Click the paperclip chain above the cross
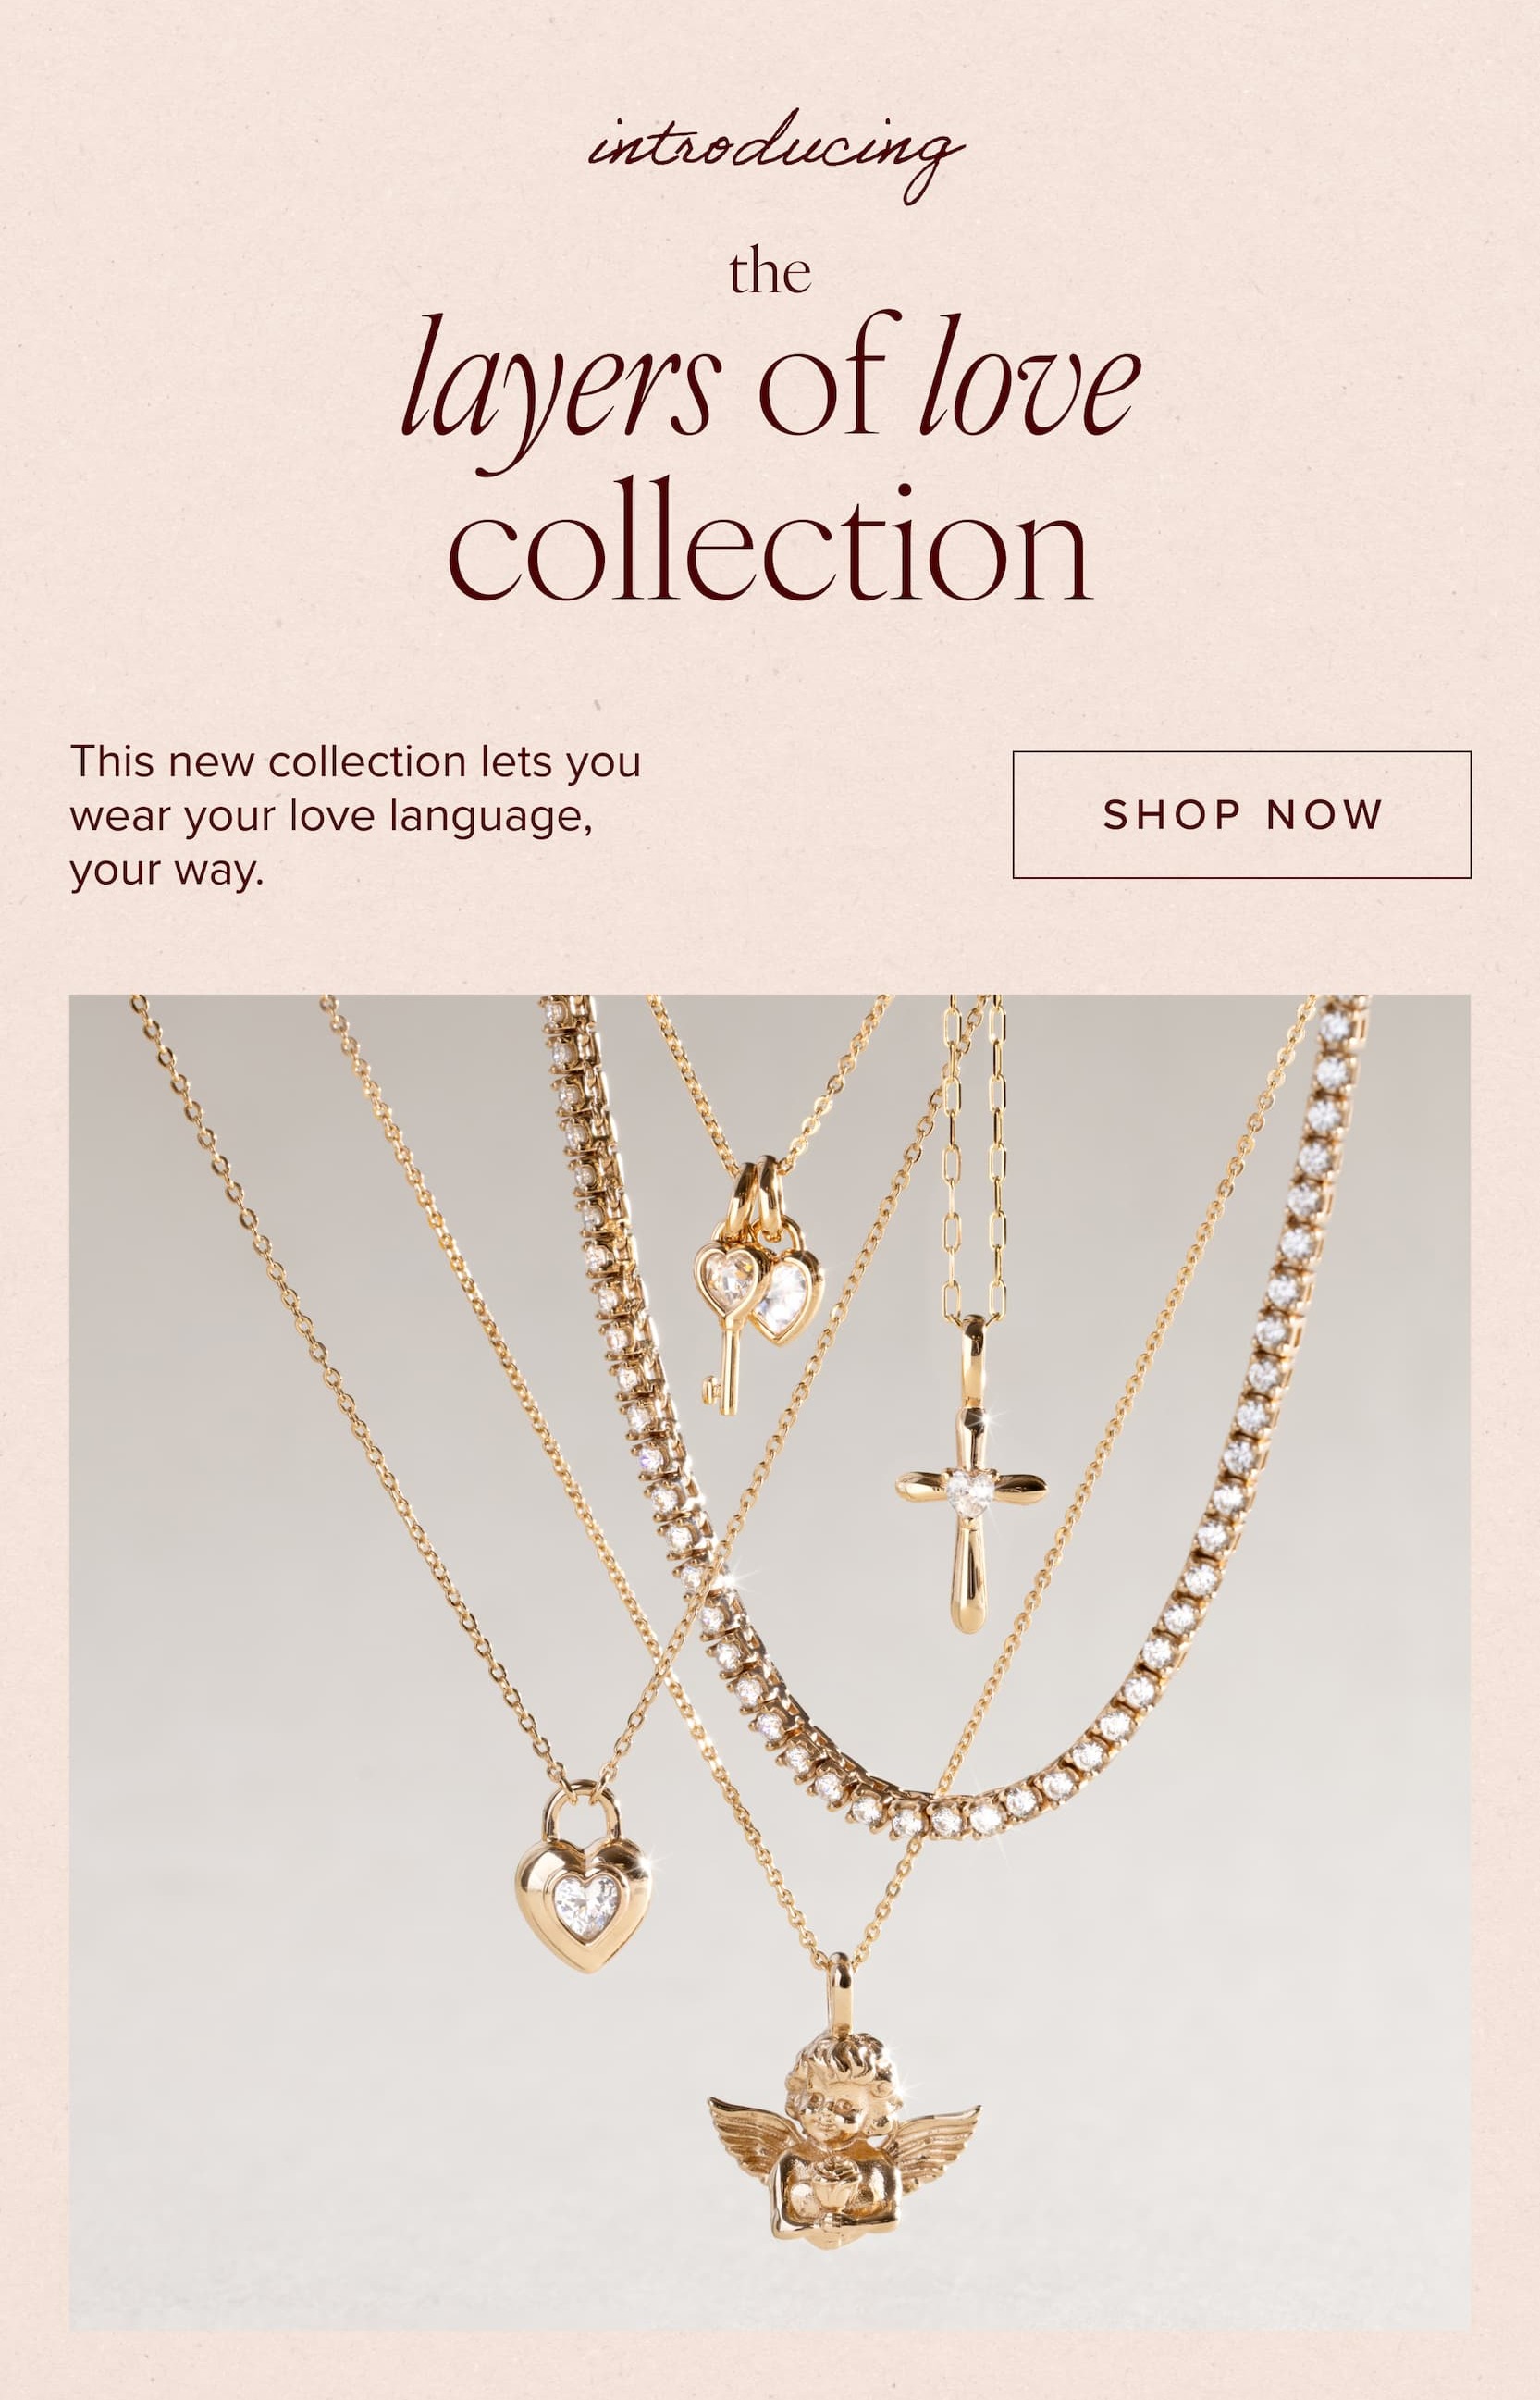This screenshot has height=2400, width=1540. coord(973,1158)
